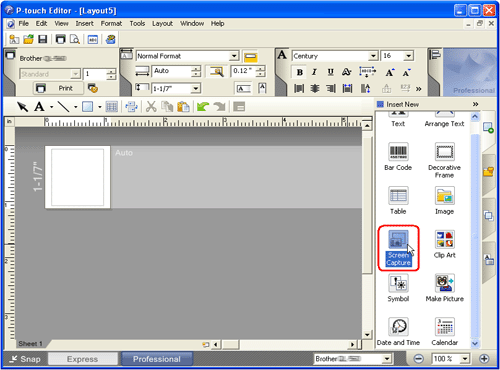Select the arrow pointer tool
Viewport: 500px width, 370px height.
click(23, 107)
